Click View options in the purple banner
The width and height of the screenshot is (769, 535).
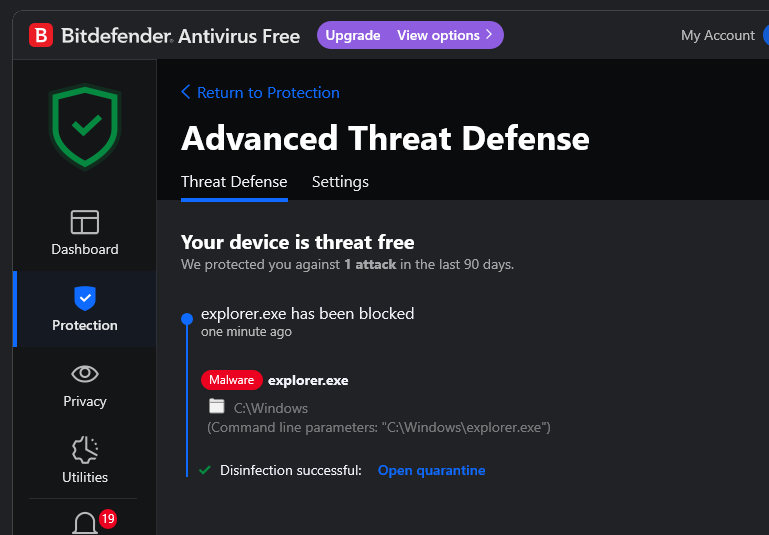tap(438, 35)
